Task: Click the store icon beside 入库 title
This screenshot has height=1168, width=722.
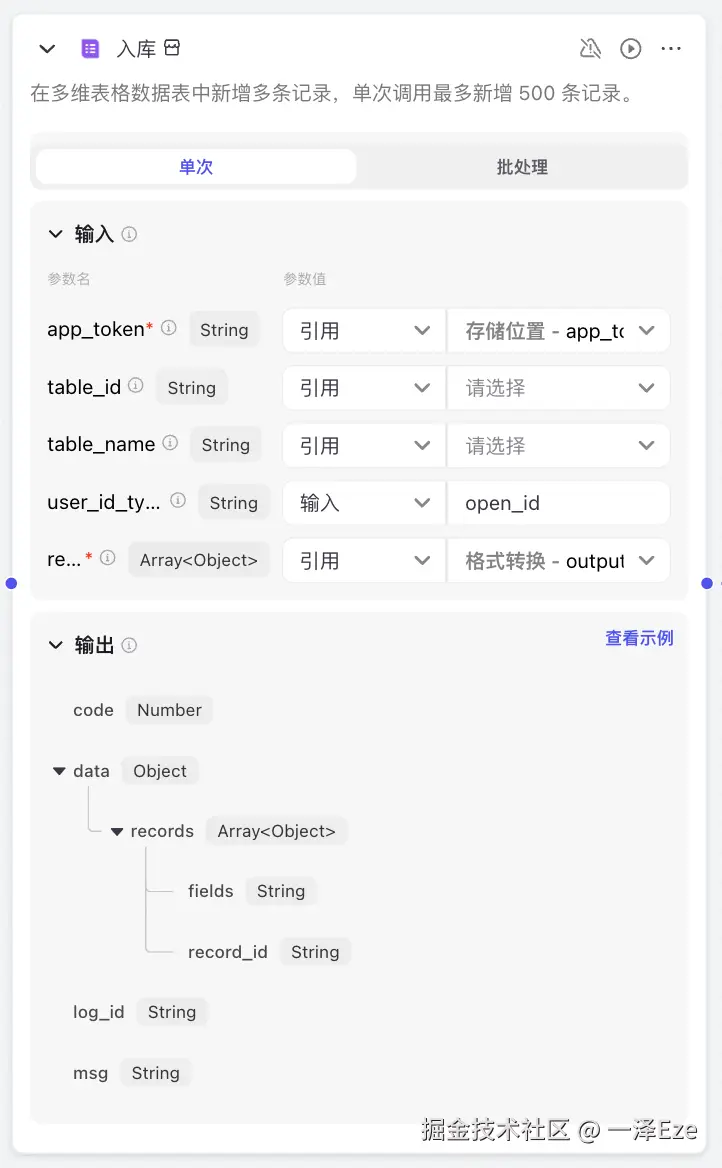Action: pyautogui.click(x=172, y=48)
